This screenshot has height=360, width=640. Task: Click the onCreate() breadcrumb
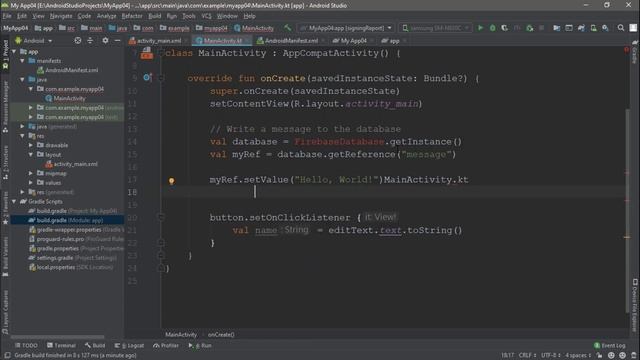click(221, 335)
